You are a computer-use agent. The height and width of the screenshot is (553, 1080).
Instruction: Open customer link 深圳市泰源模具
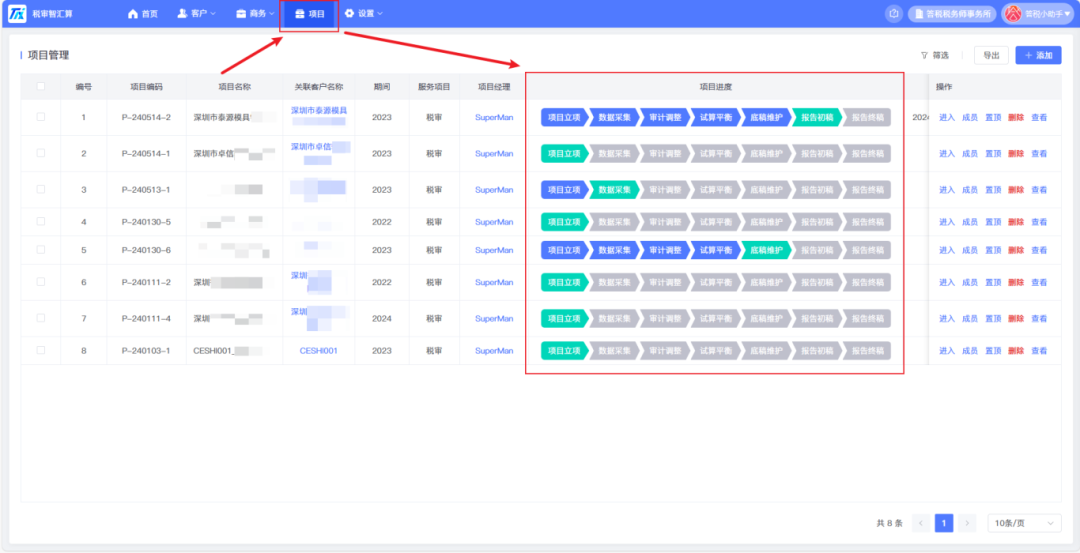coord(318,110)
